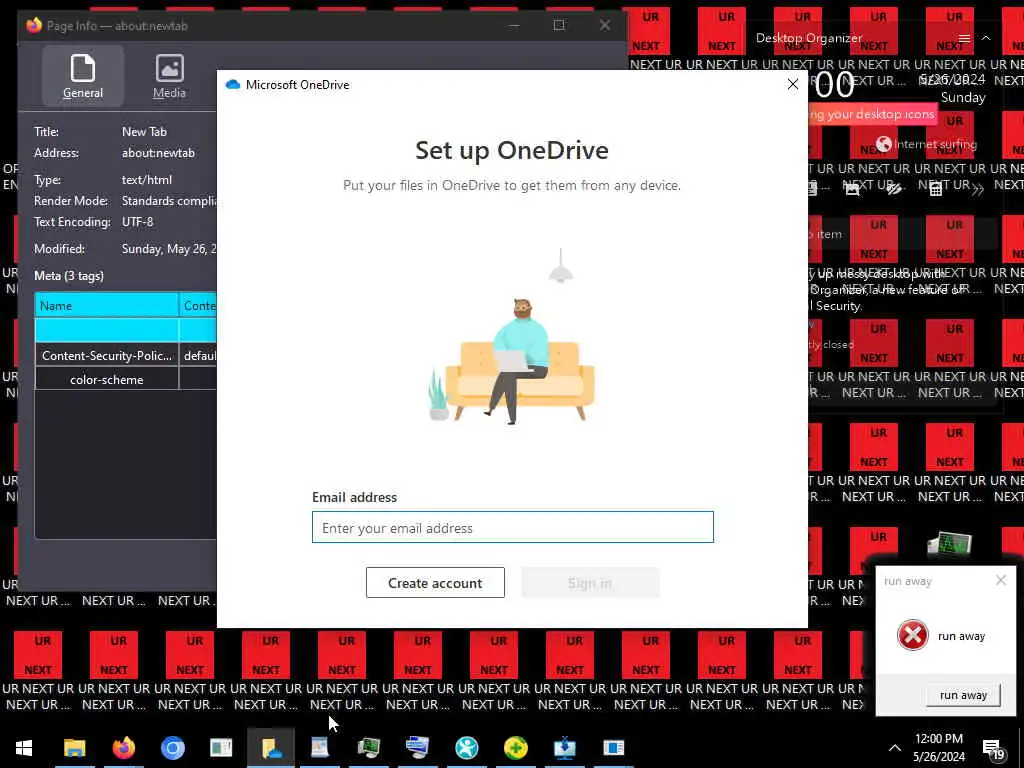Expand more tools with the double chevron
Image resolution: width=1024 pixels, height=768 pixels.
coord(978,189)
